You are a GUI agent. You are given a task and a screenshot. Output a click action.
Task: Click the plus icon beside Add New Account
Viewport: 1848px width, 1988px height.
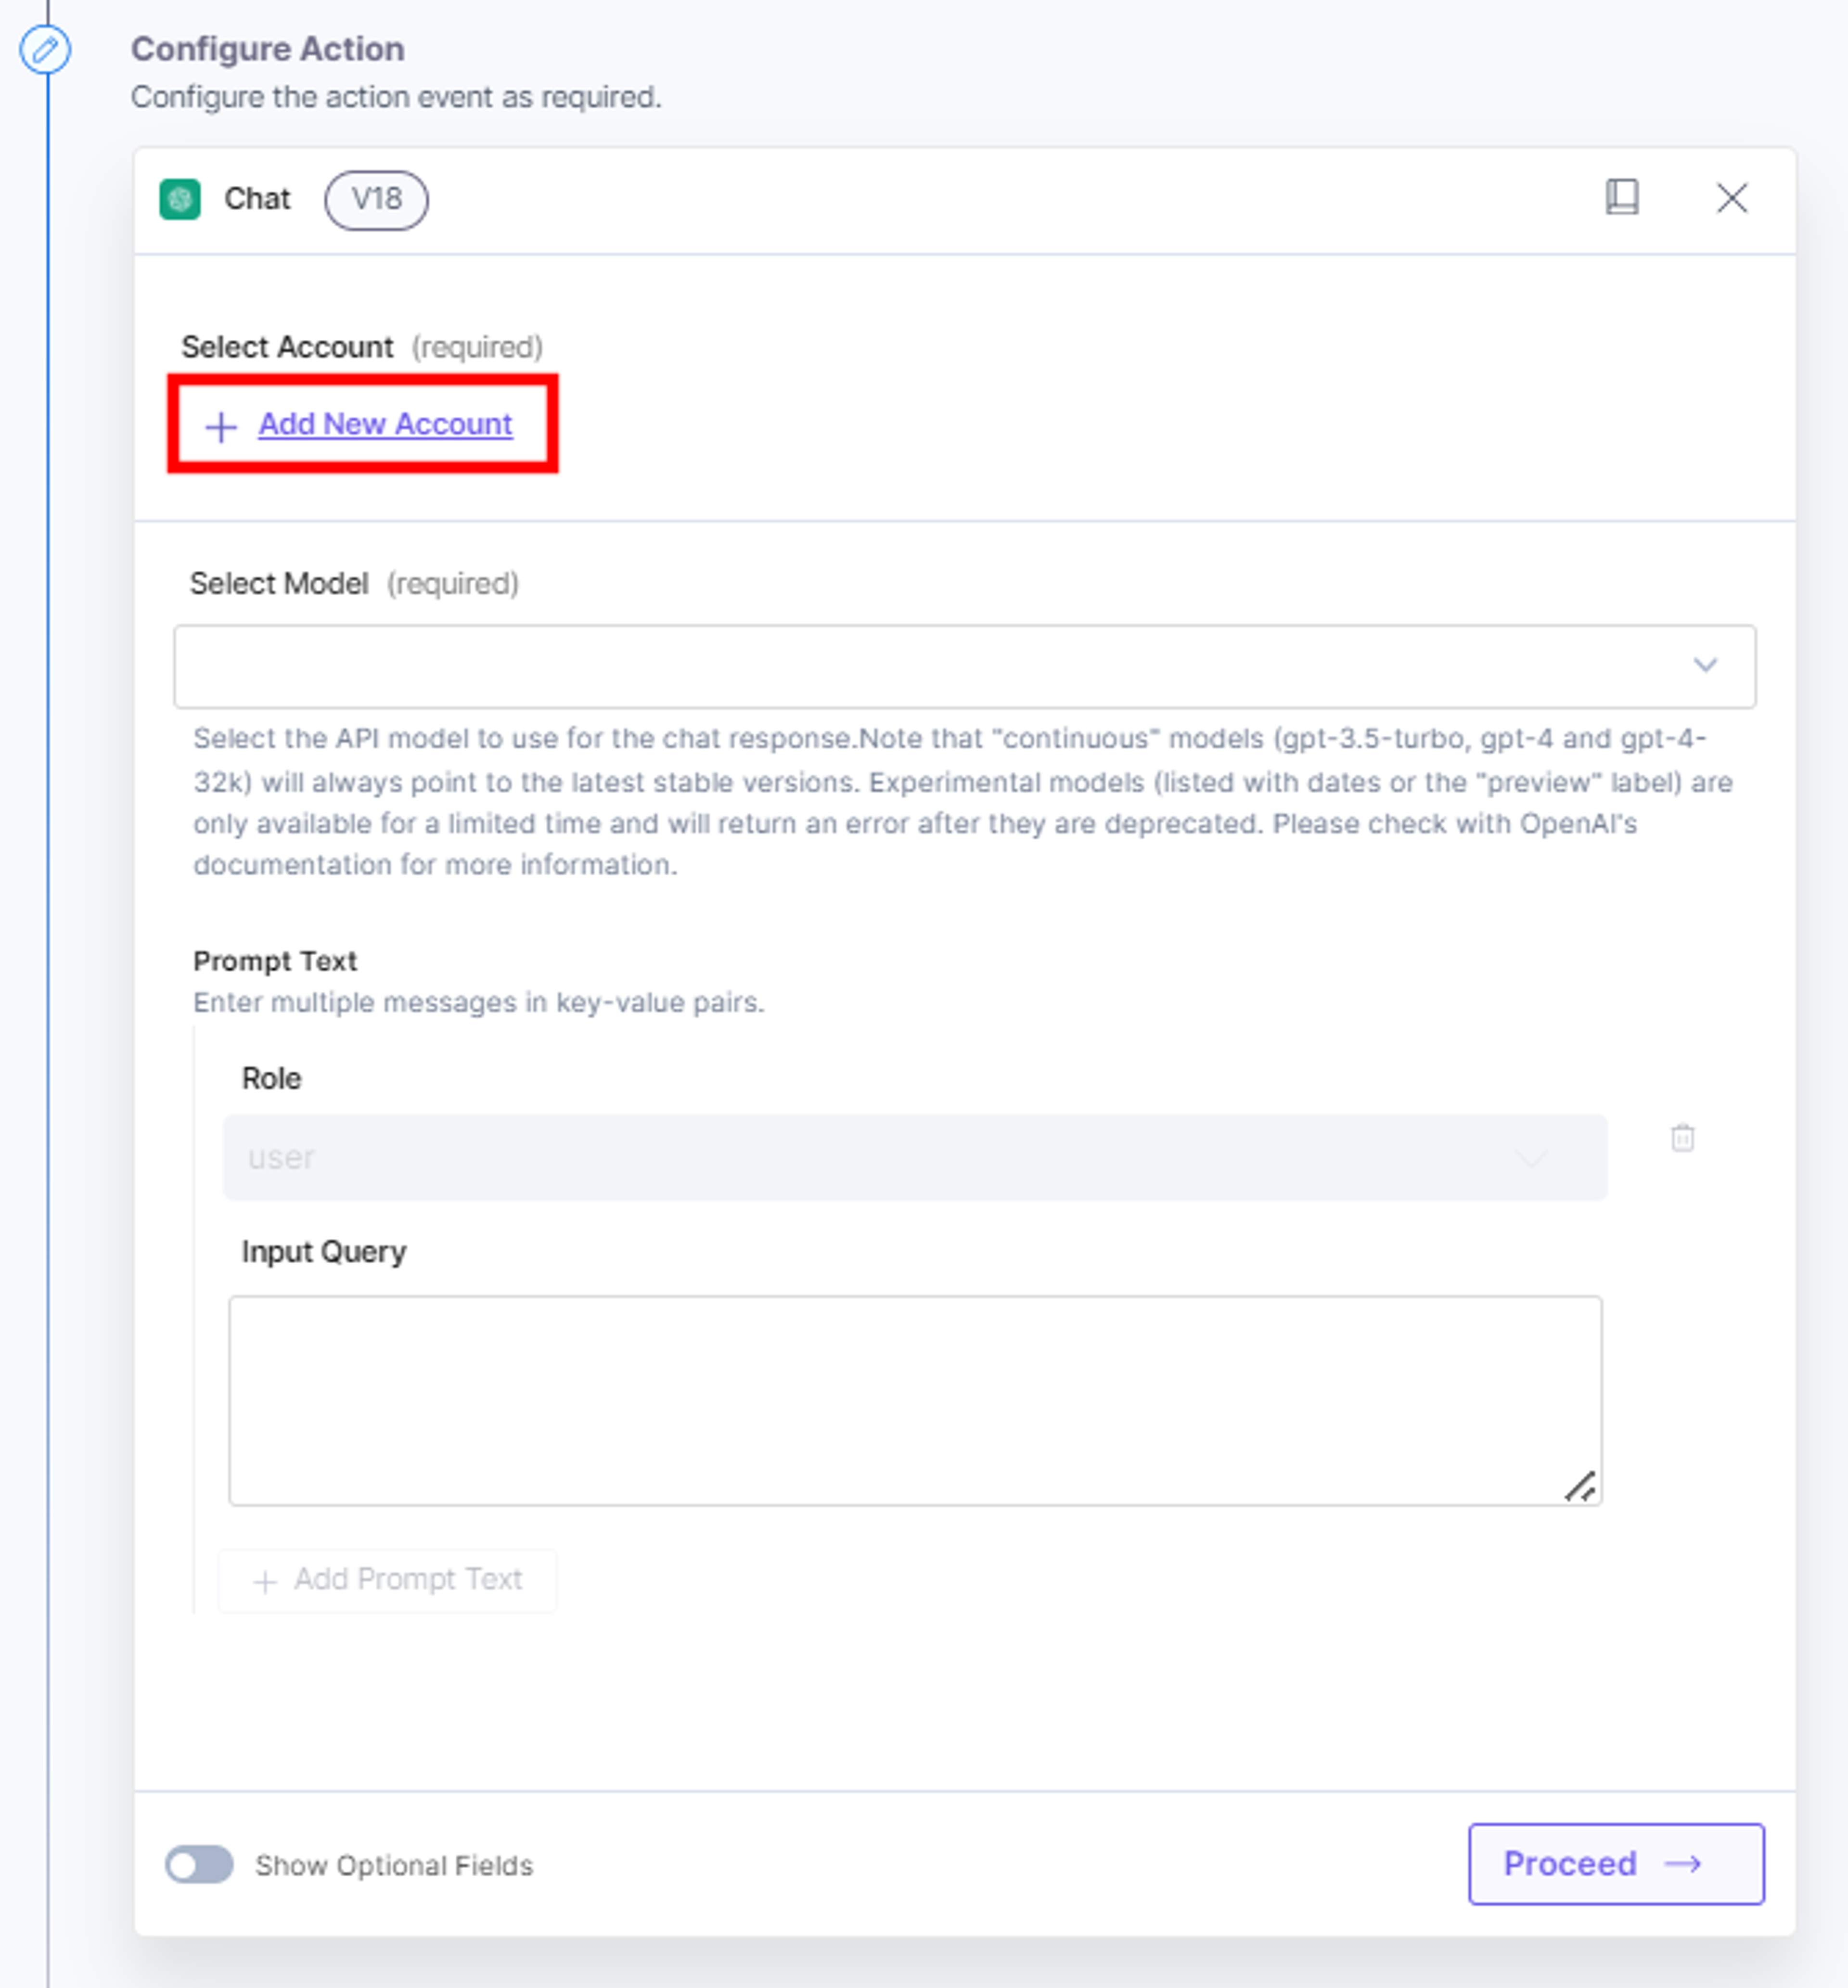point(221,427)
